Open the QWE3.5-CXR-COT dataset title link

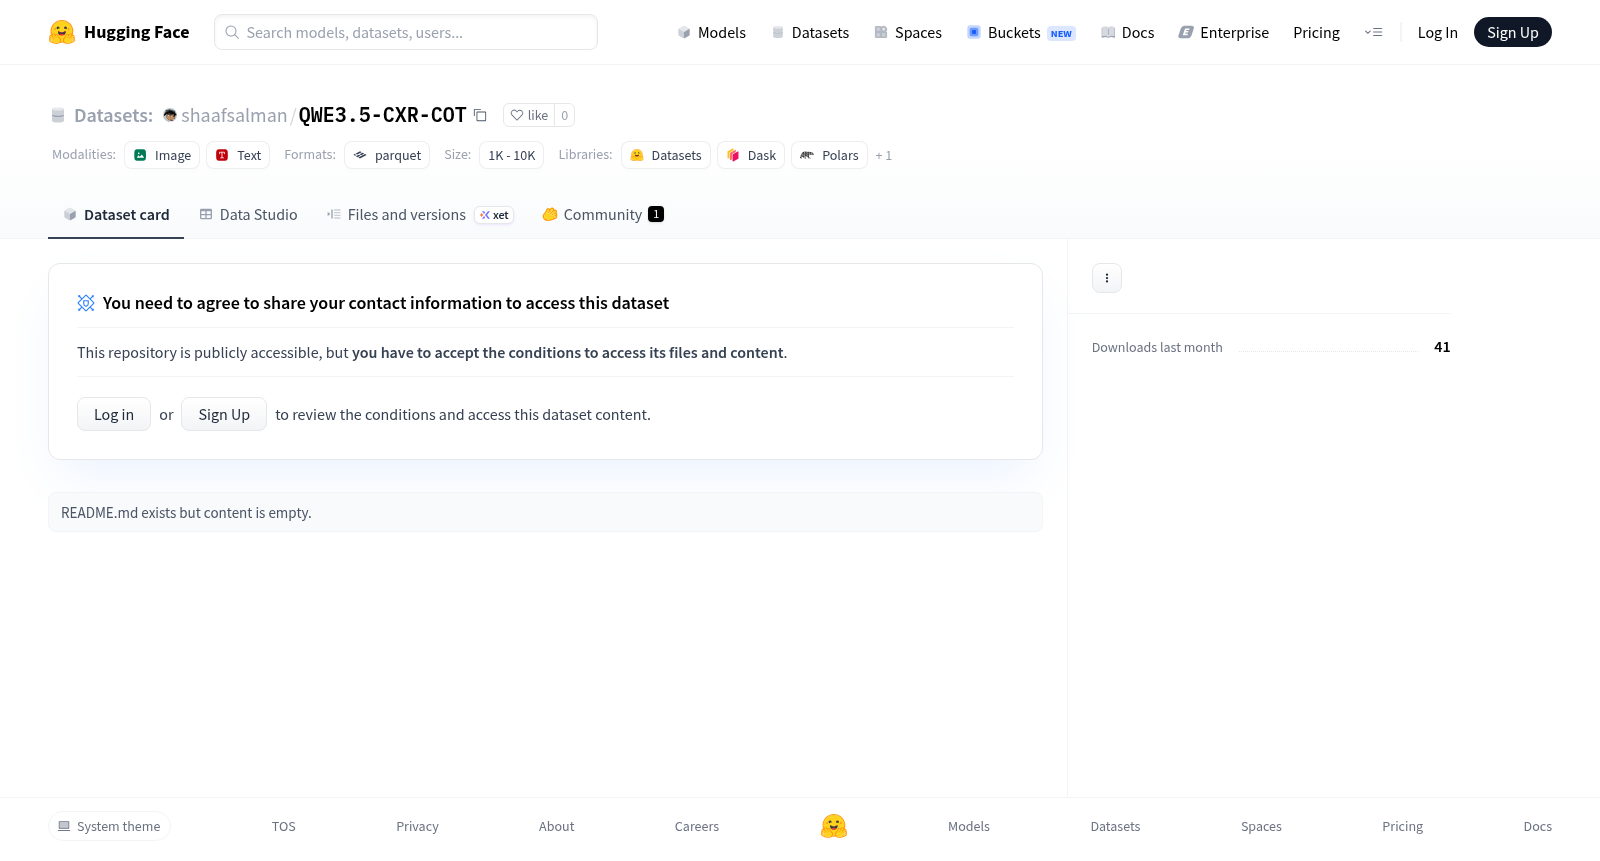pyautogui.click(x=382, y=115)
